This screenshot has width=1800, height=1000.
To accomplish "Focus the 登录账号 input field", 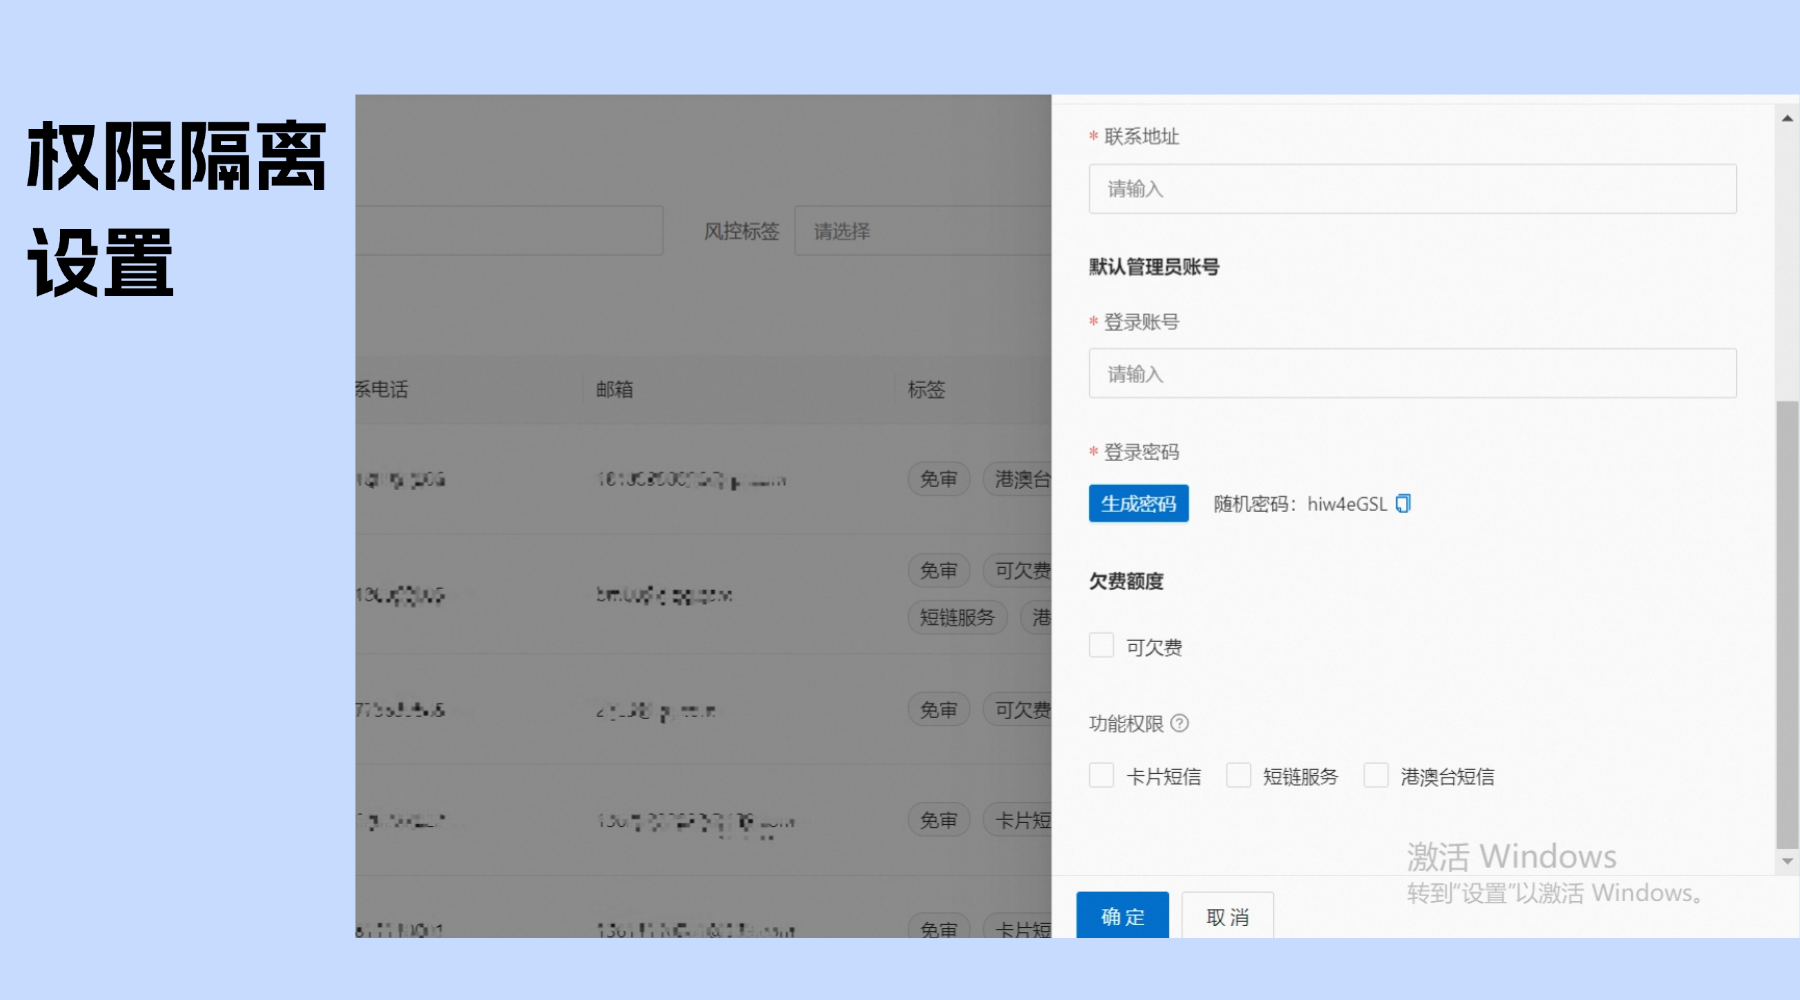I will [x=1412, y=373].
